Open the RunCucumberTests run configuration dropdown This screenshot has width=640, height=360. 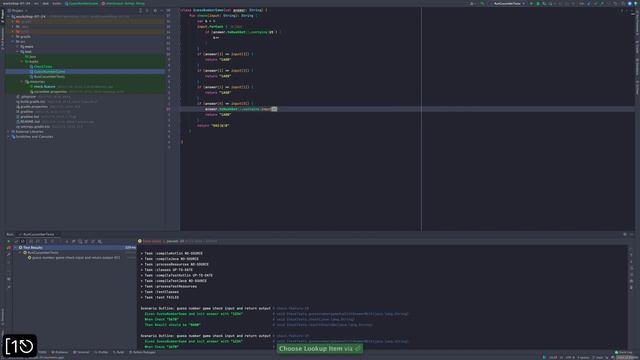(x=508, y=4)
